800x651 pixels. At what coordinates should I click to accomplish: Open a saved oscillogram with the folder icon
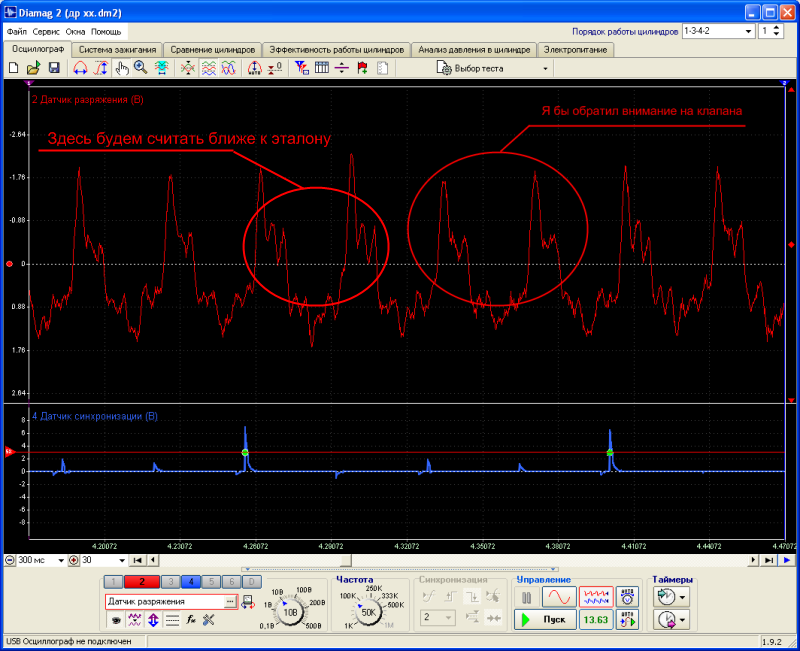(34, 68)
